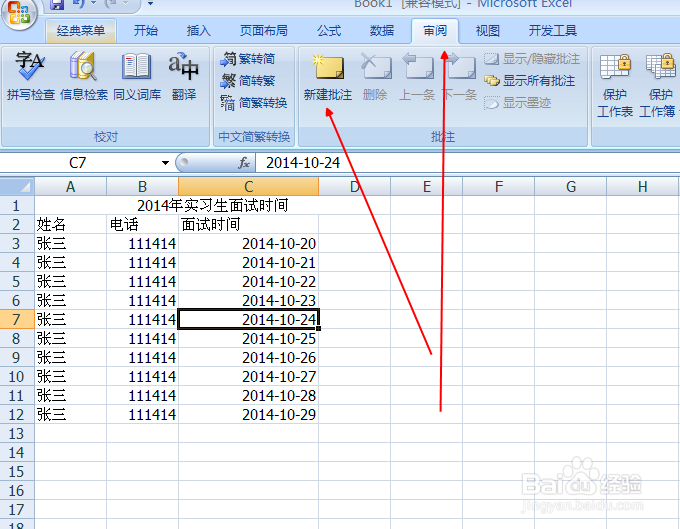Click the 删除 comment button

tap(375, 77)
